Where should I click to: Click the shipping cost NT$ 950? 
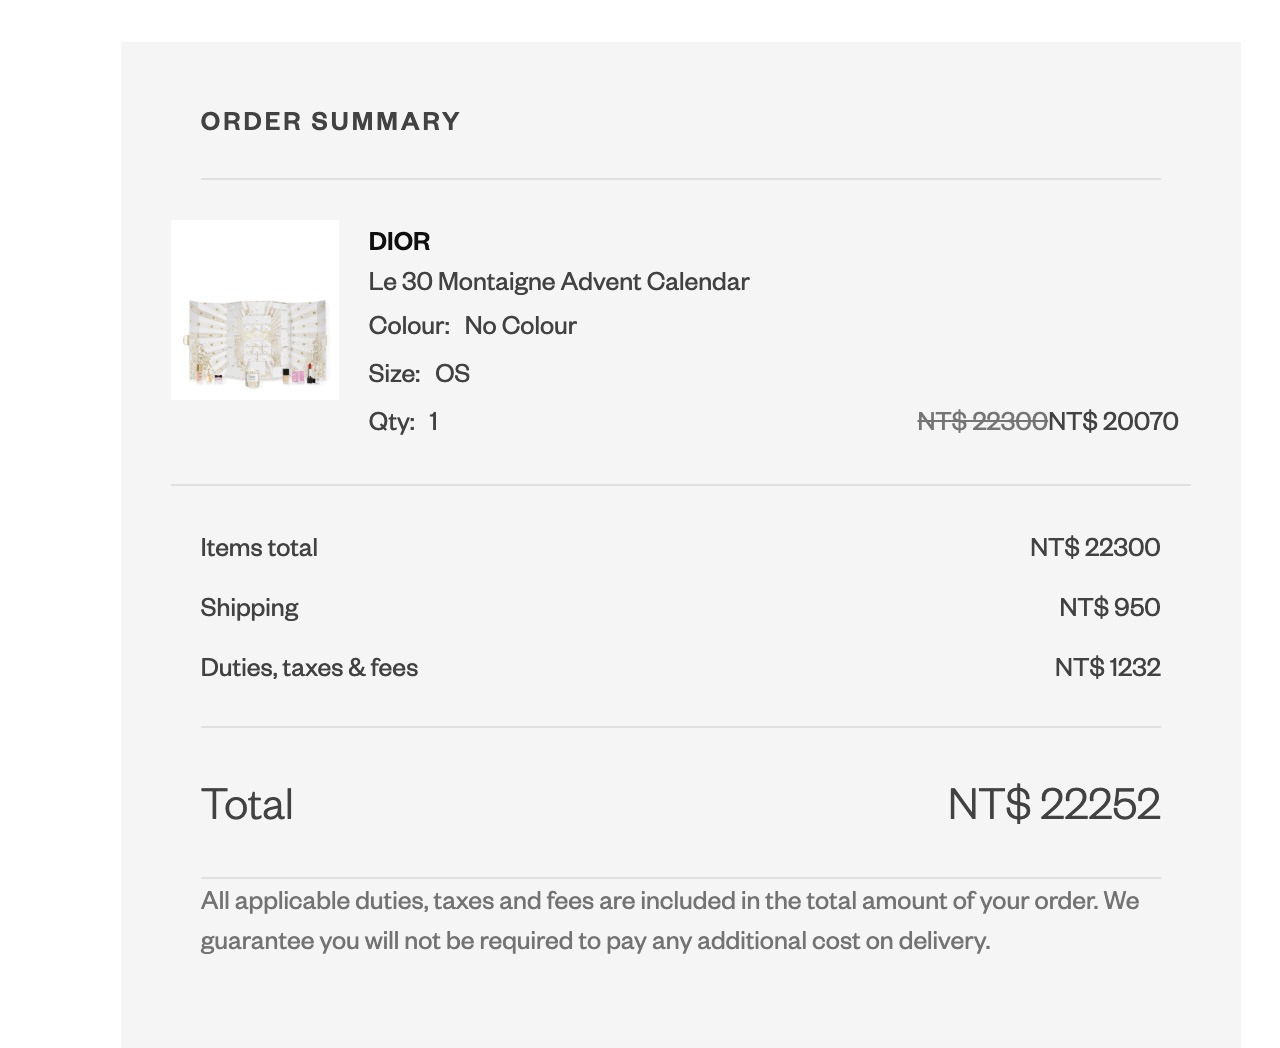pyautogui.click(x=1109, y=607)
